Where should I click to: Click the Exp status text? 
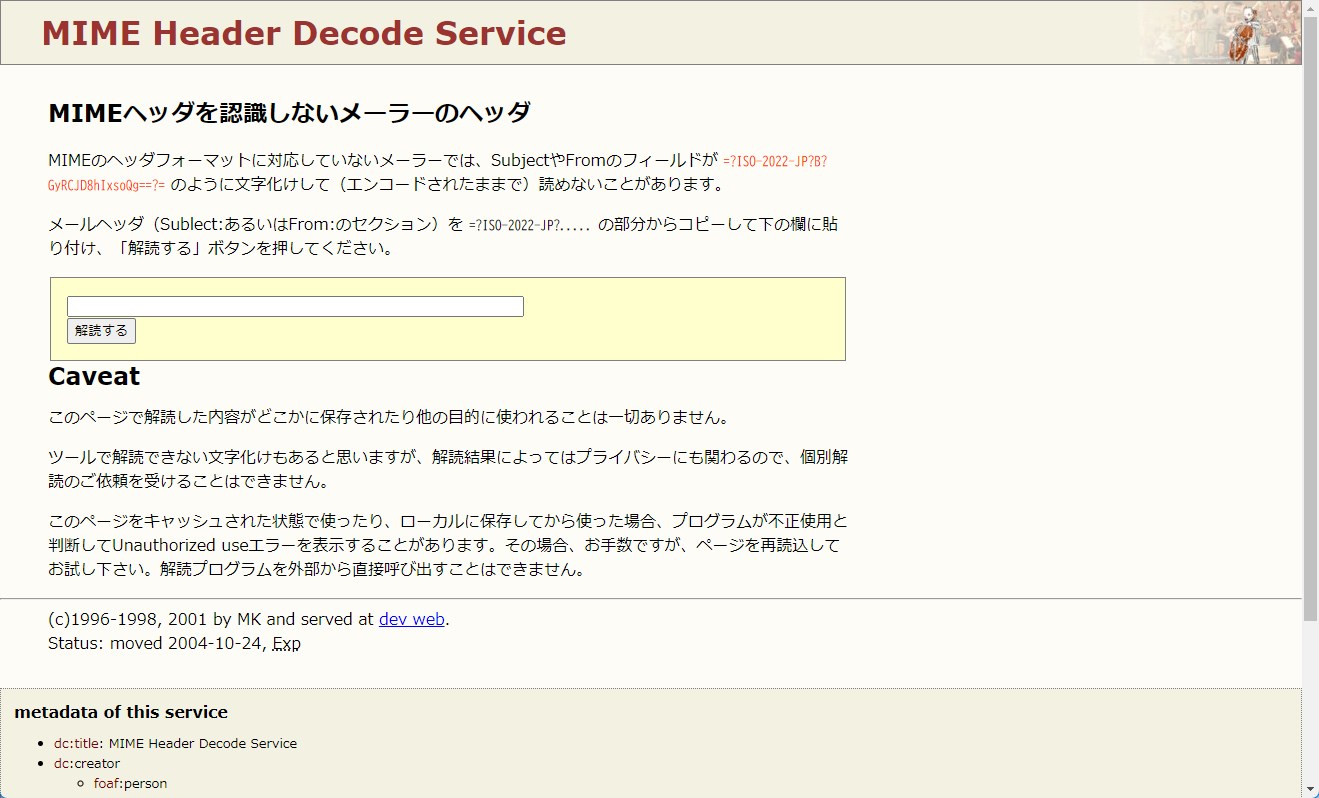coord(287,643)
